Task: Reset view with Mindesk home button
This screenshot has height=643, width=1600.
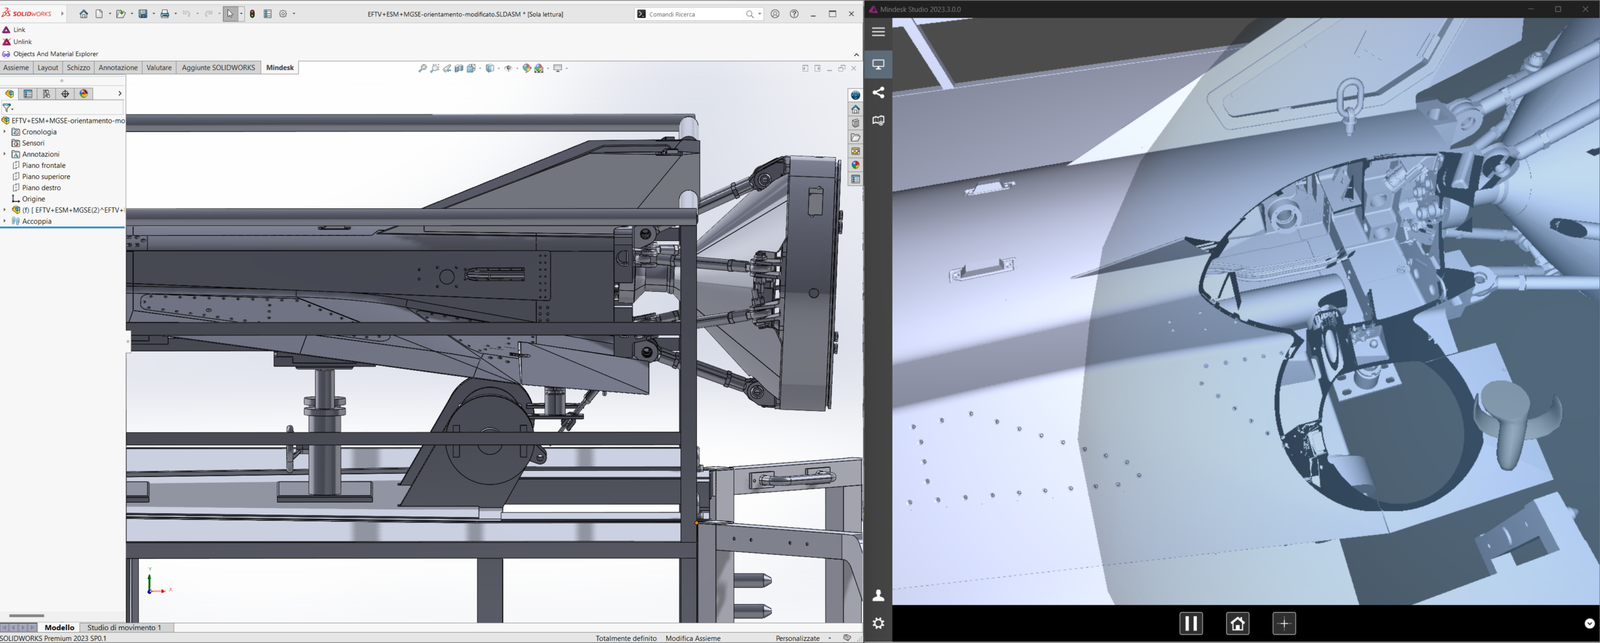Action: tap(1237, 623)
